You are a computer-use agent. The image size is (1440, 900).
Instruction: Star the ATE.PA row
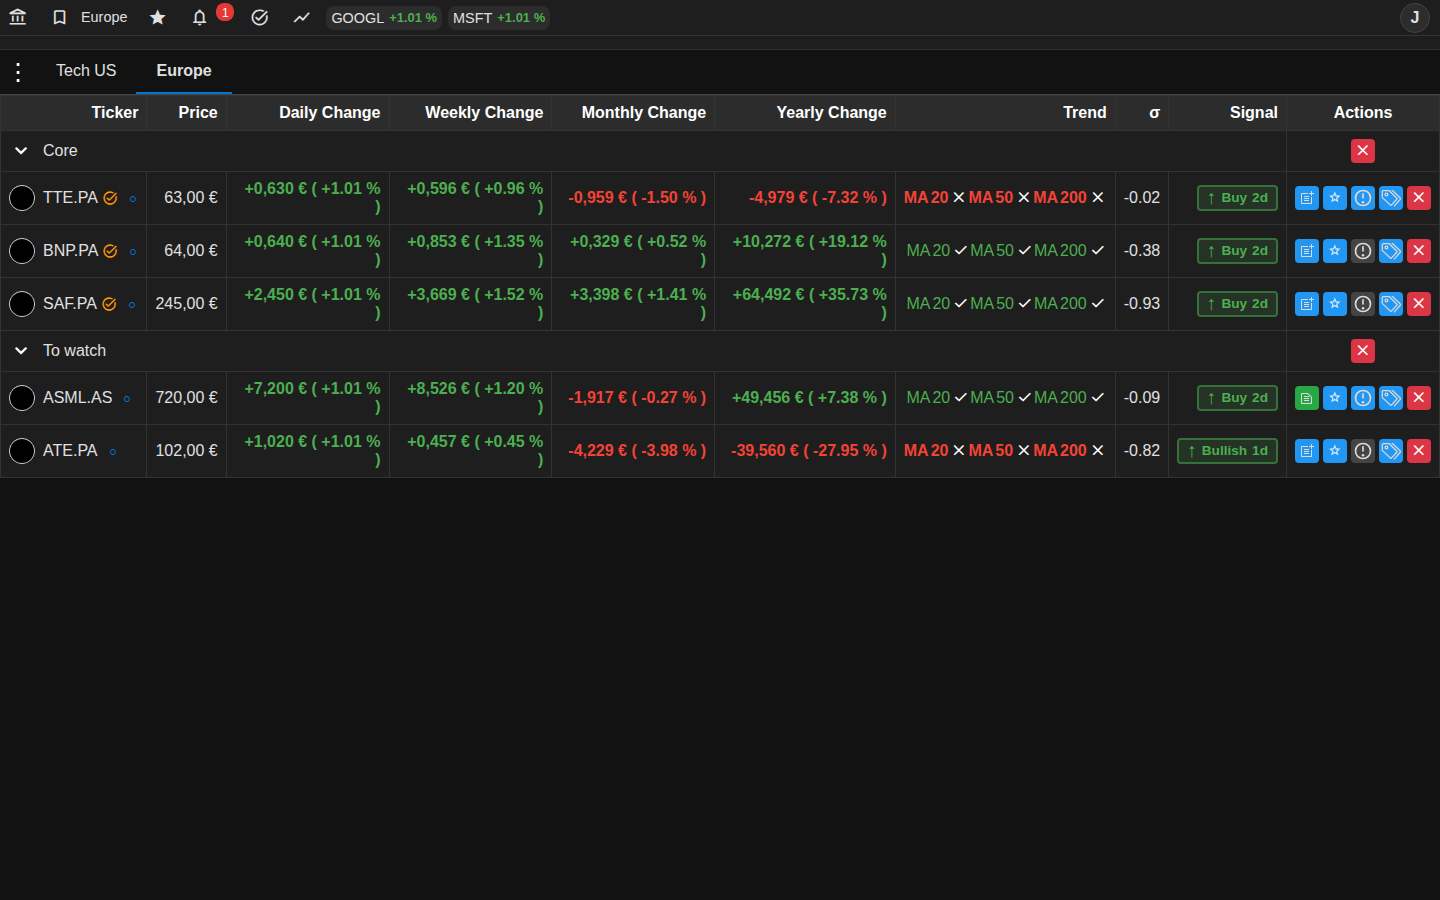click(1335, 451)
